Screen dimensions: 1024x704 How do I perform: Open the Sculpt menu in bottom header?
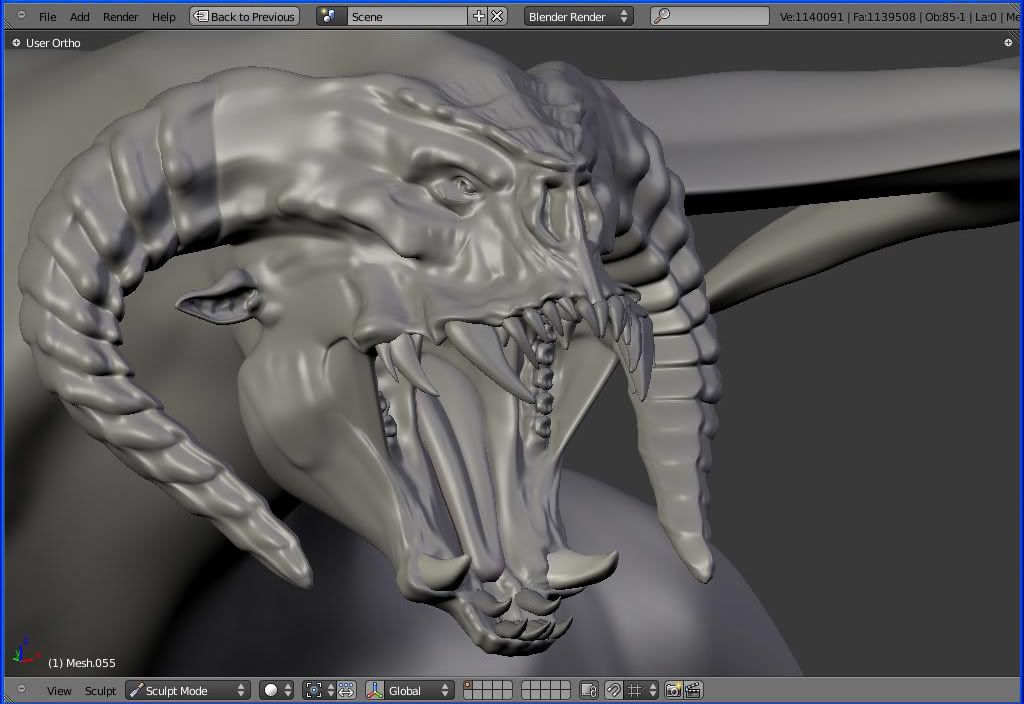point(100,690)
